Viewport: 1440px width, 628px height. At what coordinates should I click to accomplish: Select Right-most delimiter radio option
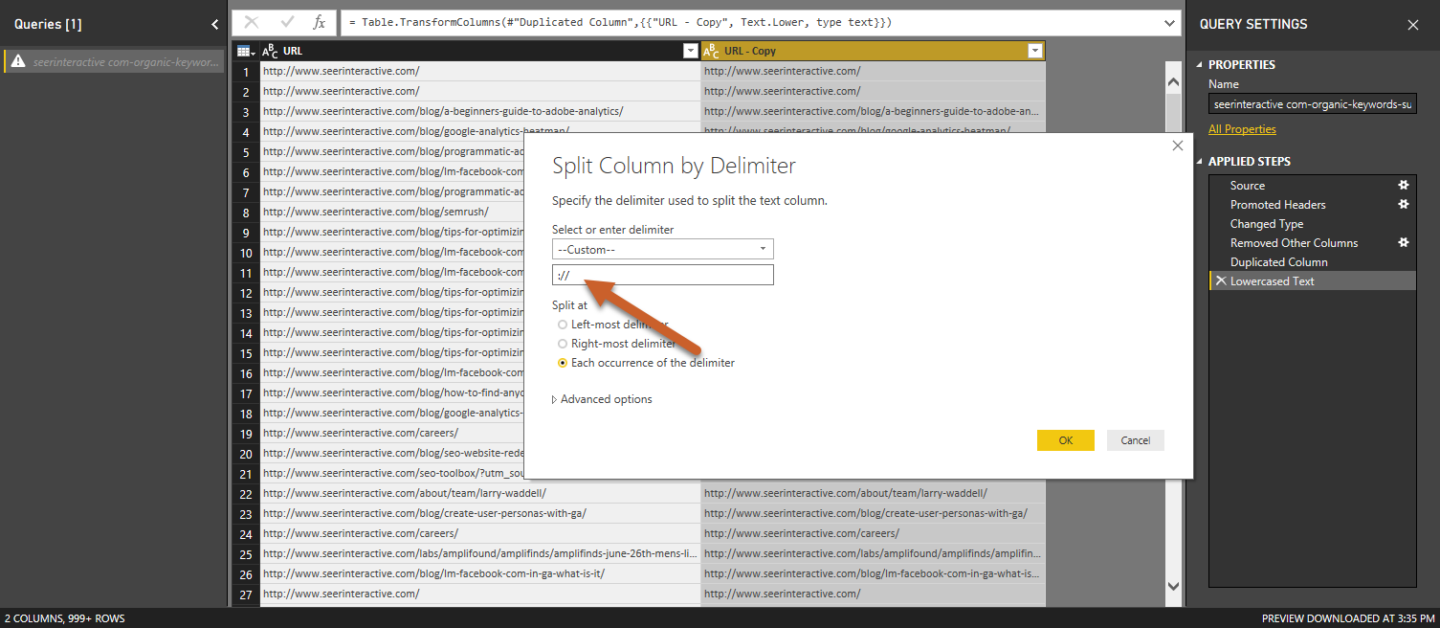tap(563, 344)
